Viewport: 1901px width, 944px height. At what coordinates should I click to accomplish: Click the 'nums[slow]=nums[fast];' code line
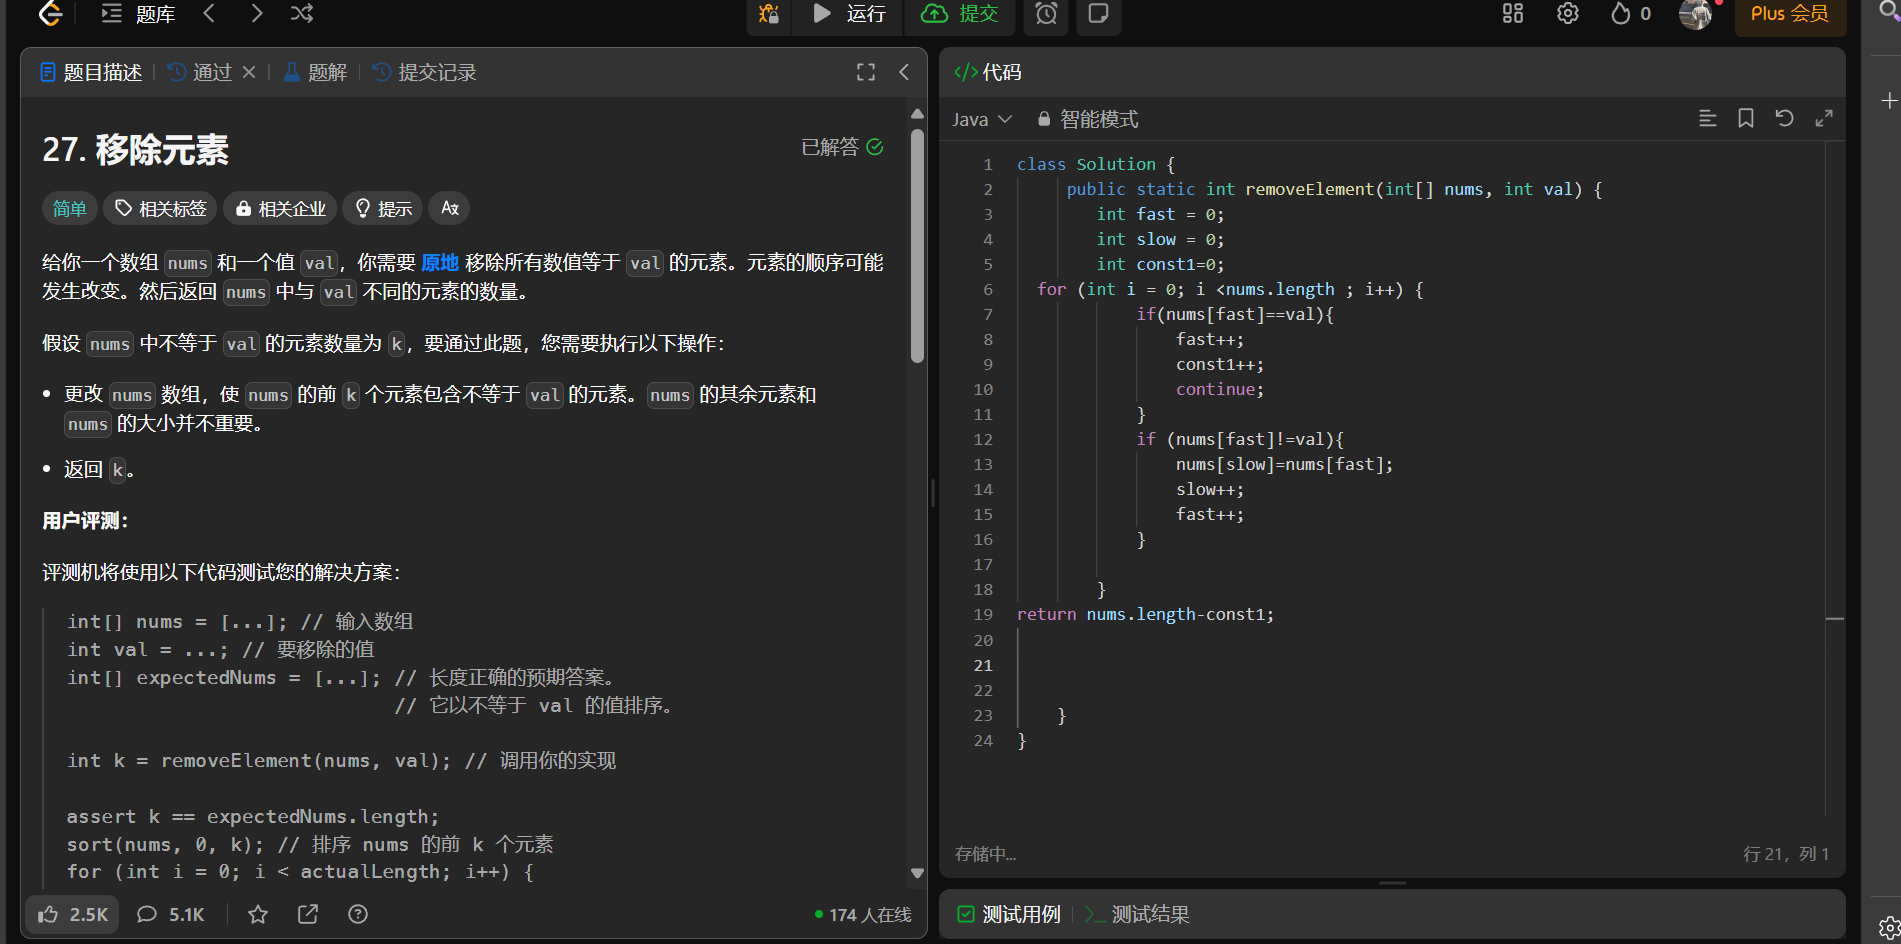tap(1285, 464)
